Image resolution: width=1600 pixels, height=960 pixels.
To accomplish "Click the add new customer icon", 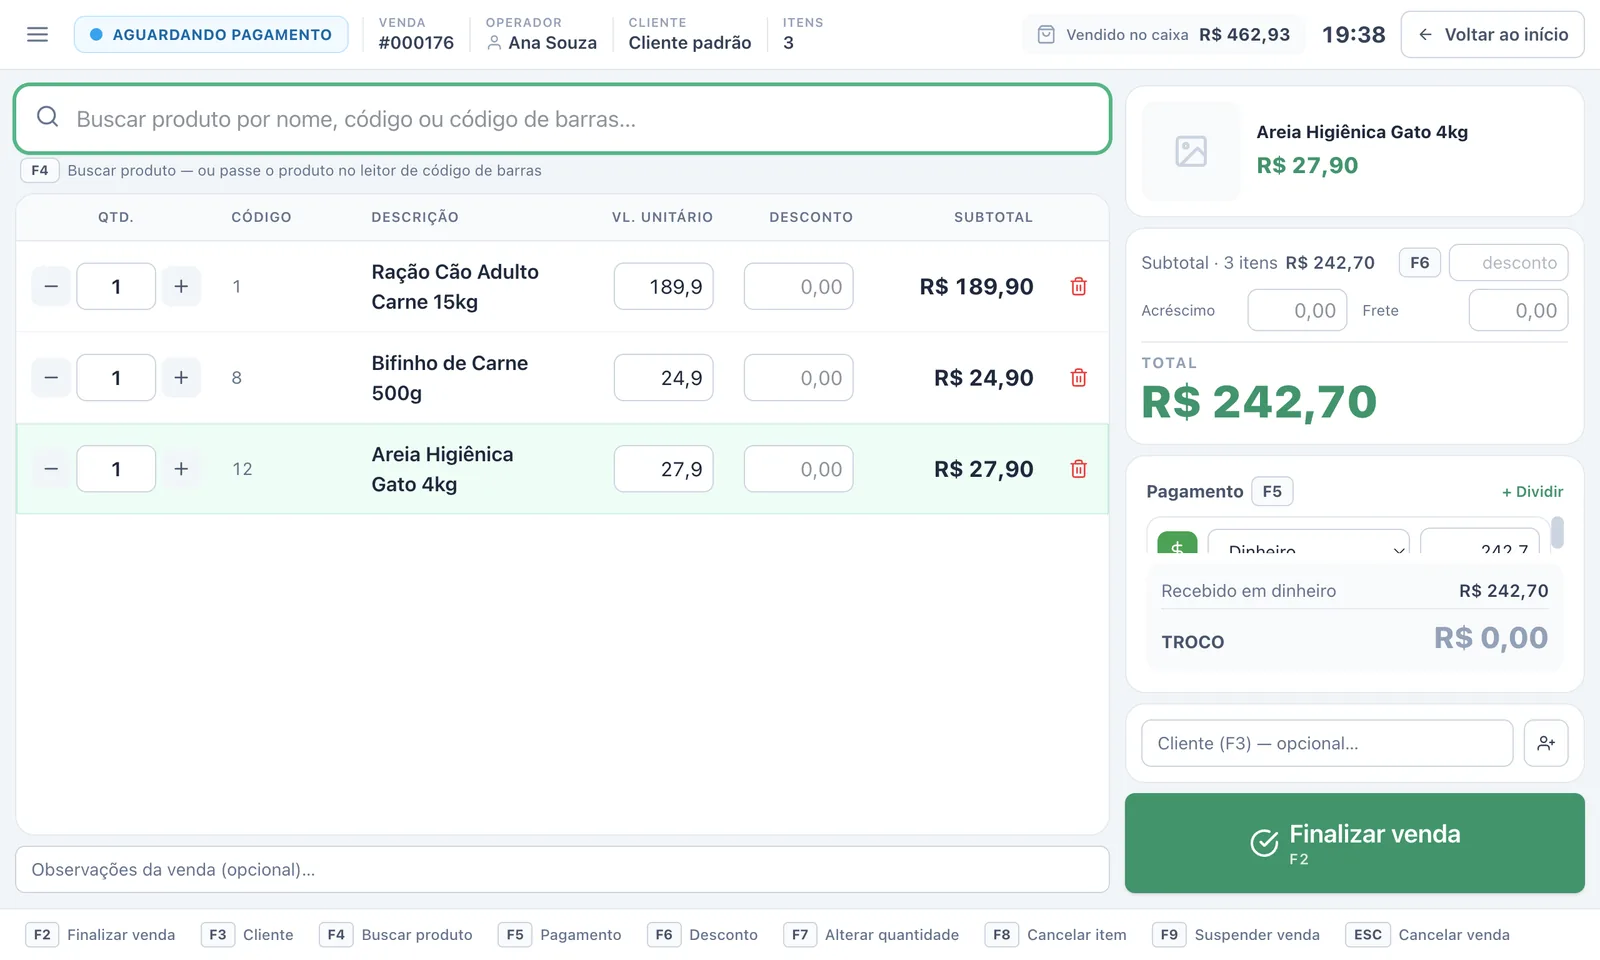I will point(1546,743).
